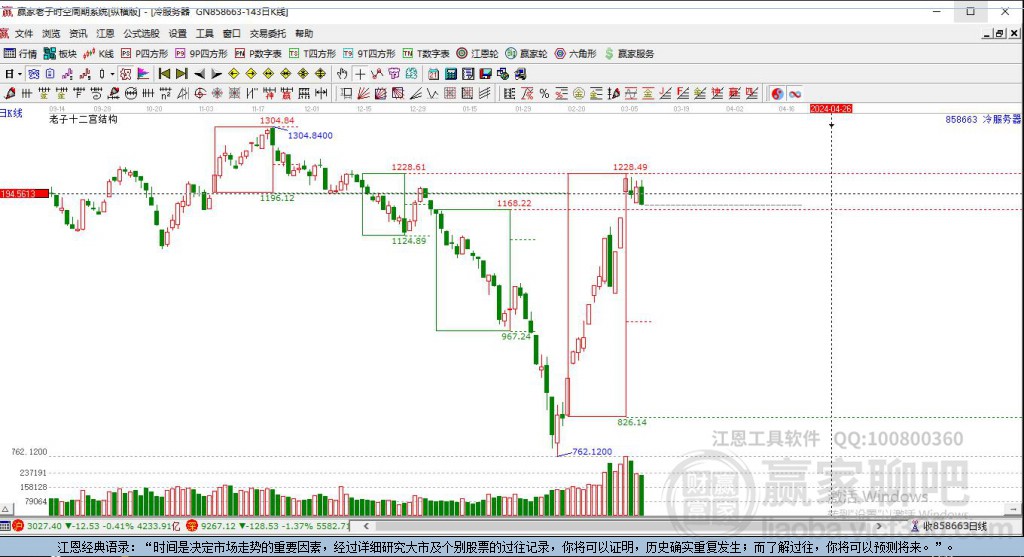Open the 江恩 menu
The height and width of the screenshot is (557, 1024).
[105, 33]
